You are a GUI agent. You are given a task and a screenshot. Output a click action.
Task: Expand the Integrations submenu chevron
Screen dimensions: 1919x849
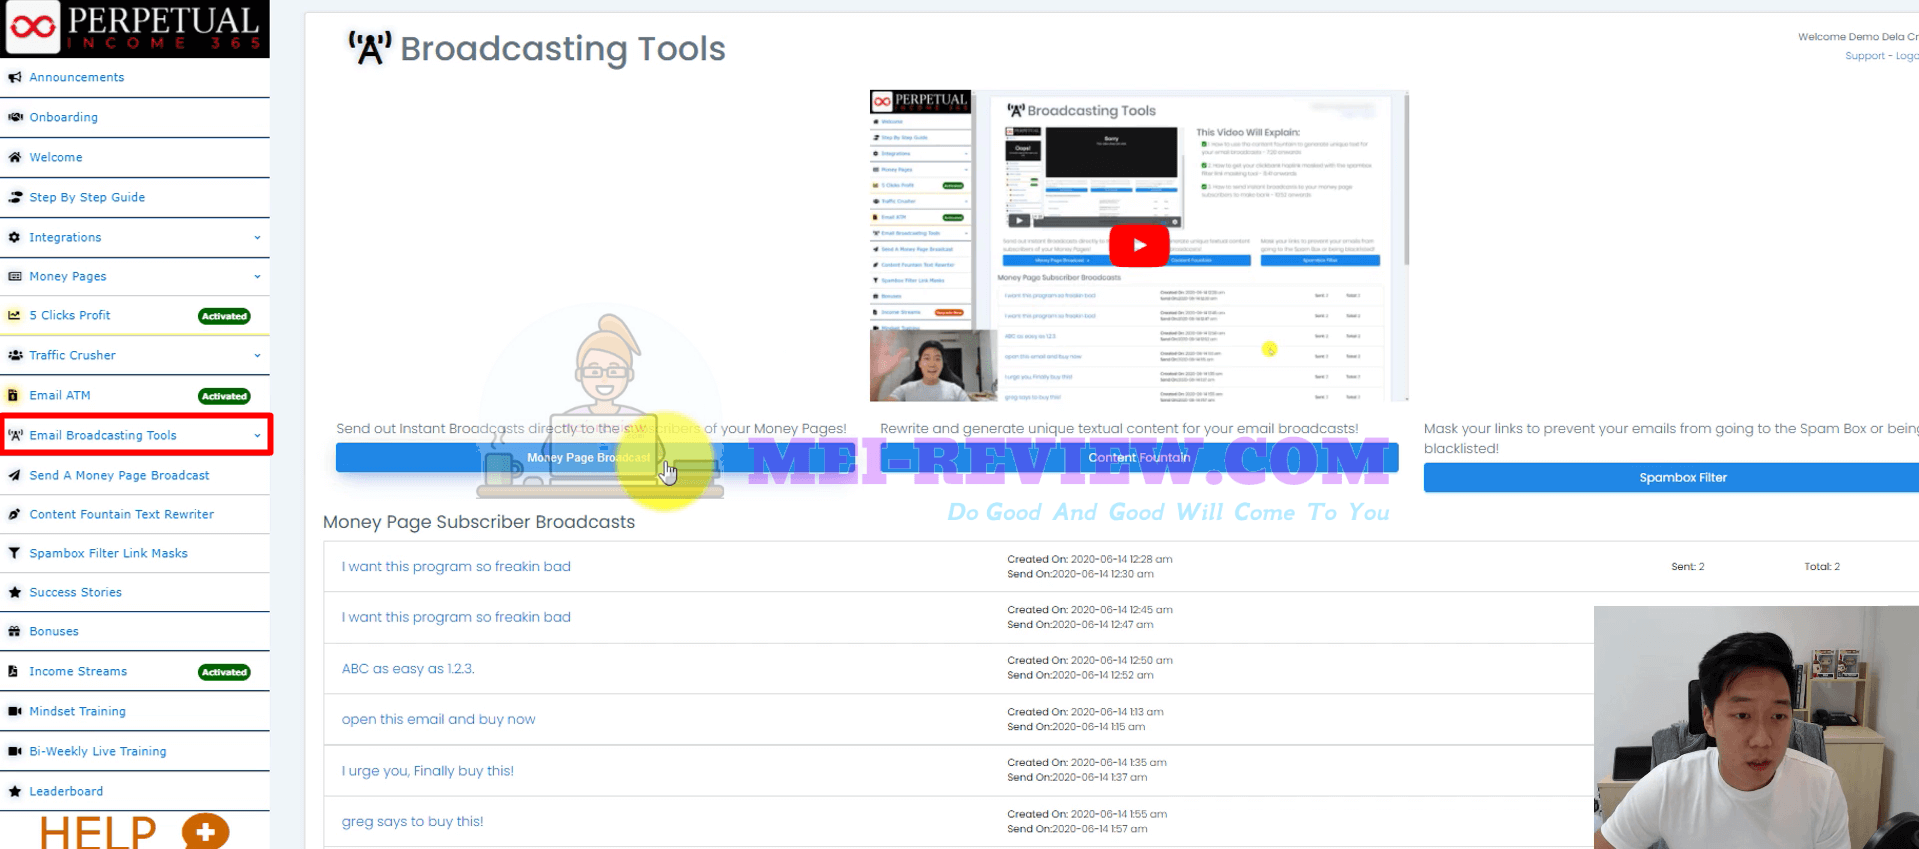tap(257, 238)
